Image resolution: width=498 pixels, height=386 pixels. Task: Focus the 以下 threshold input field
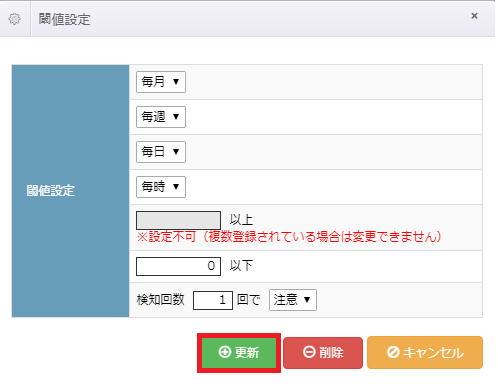pyautogui.click(x=178, y=266)
